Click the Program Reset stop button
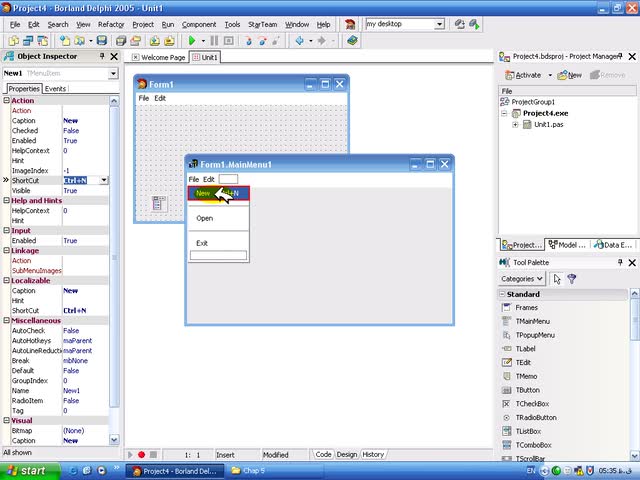The width and height of the screenshot is (640, 480). 229,41
